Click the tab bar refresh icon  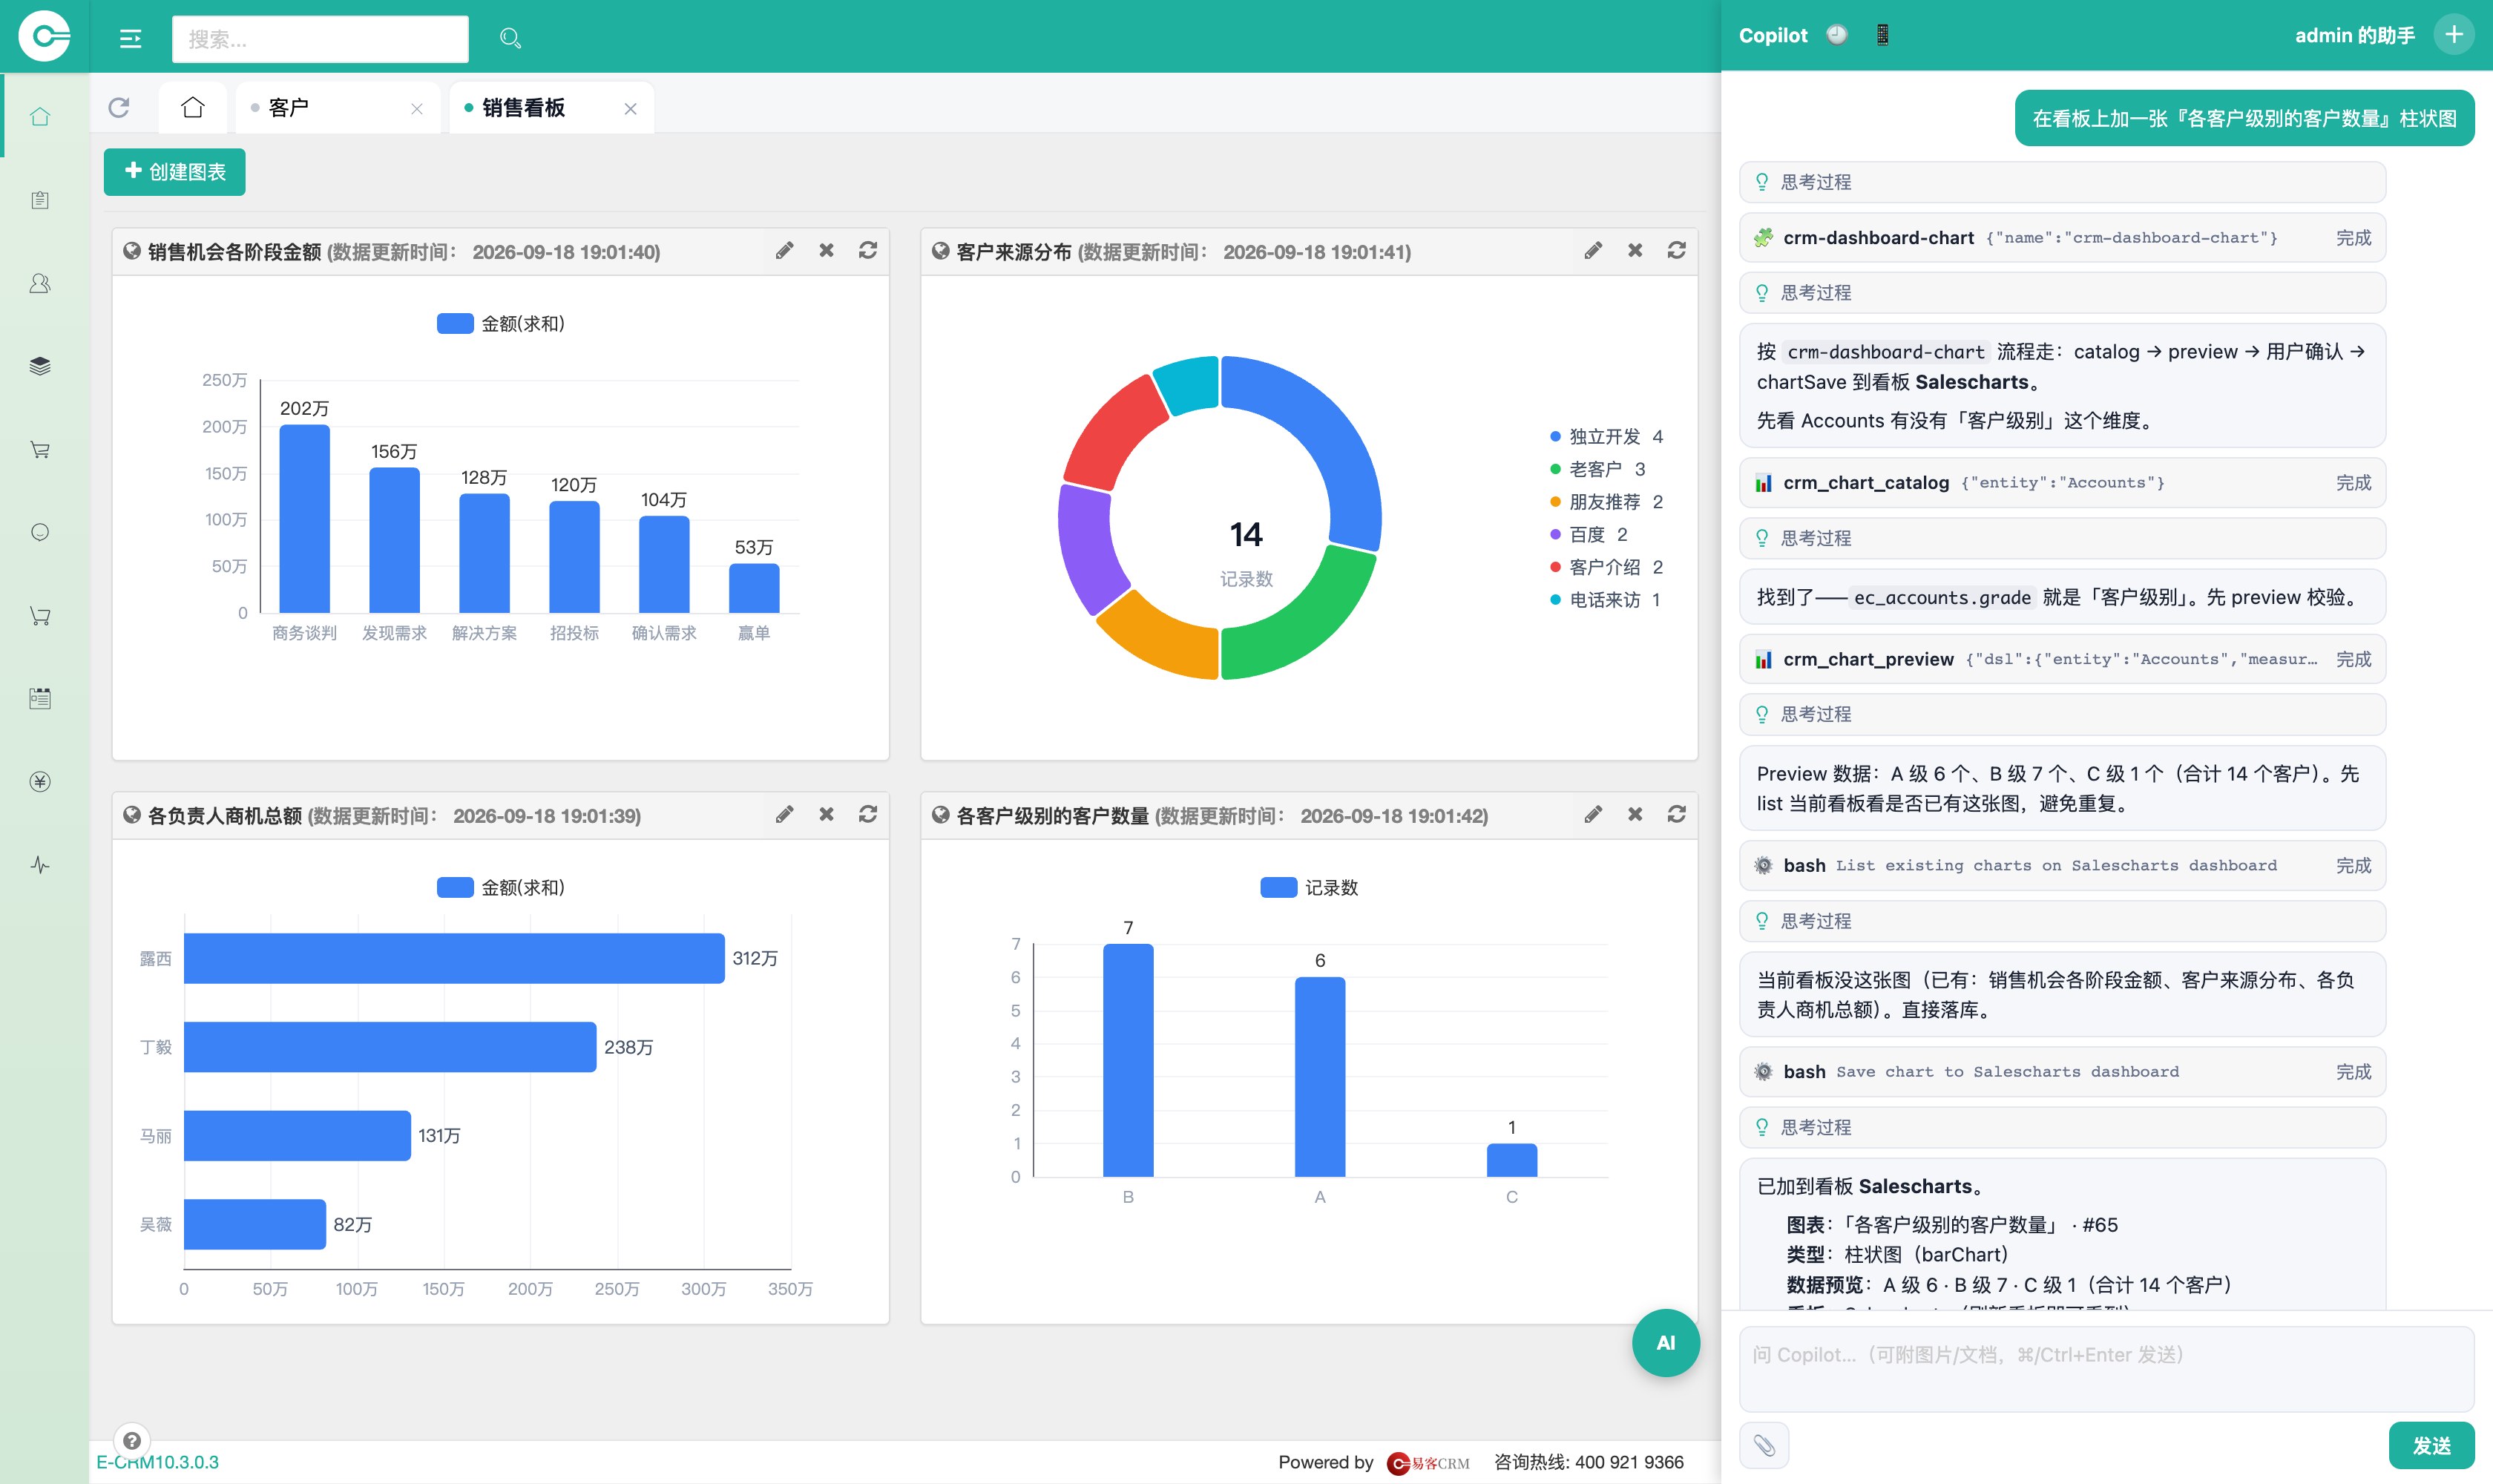click(x=119, y=107)
